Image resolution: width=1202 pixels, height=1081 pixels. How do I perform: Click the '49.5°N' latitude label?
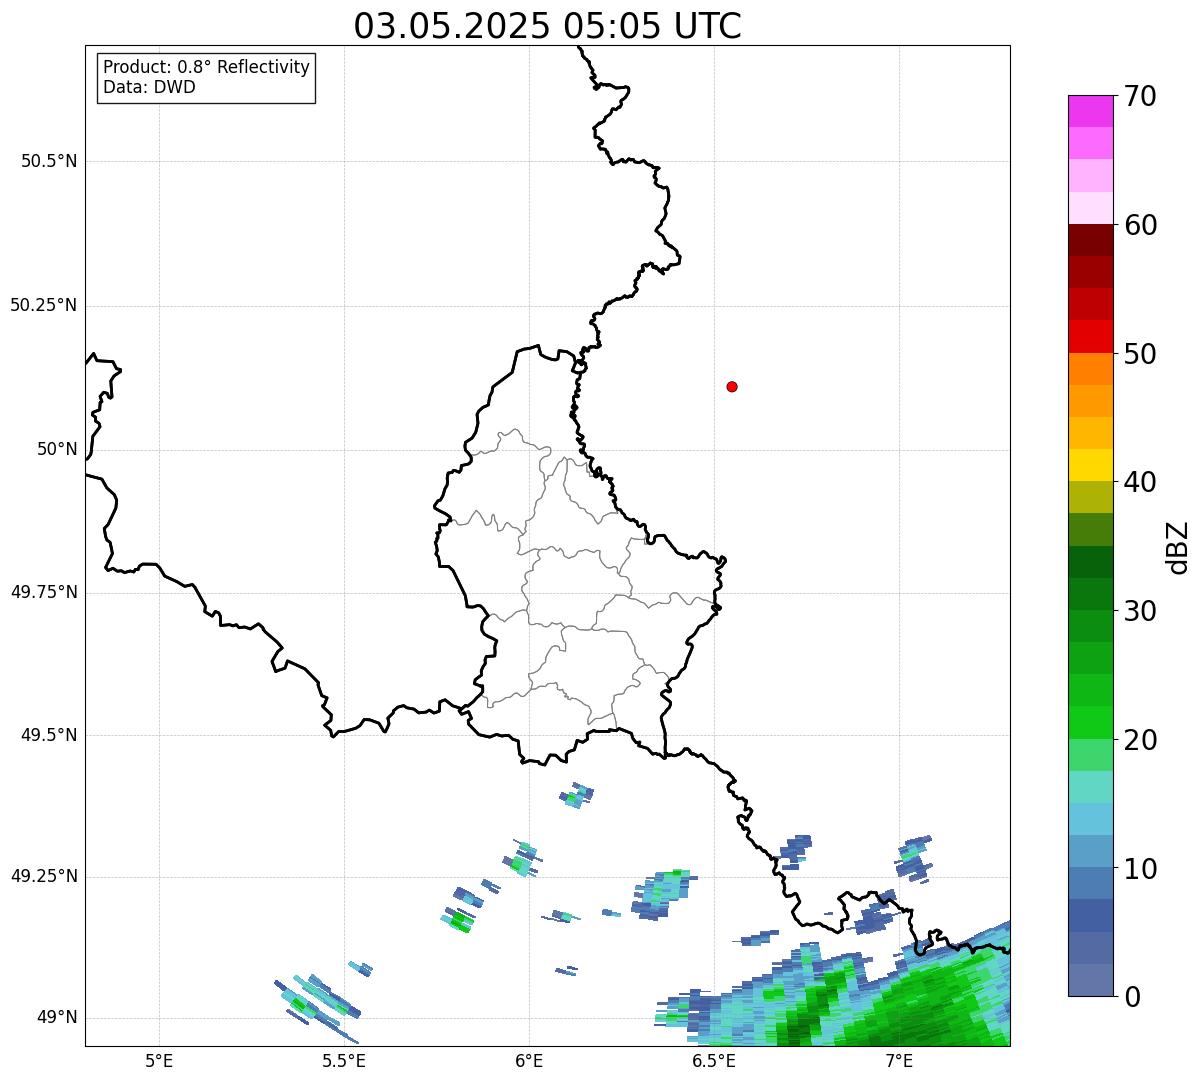(x=49, y=735)
